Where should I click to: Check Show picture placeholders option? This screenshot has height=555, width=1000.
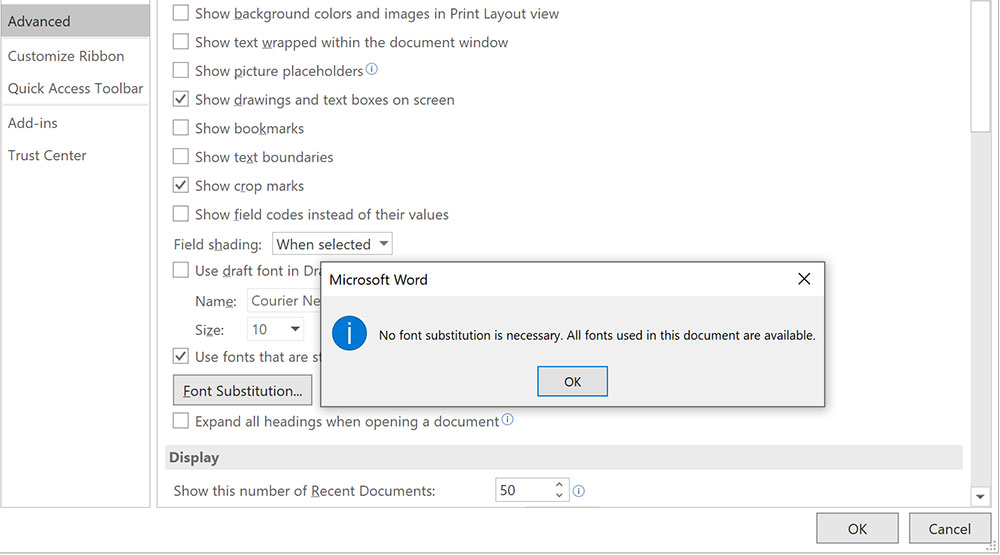(181, 70)
